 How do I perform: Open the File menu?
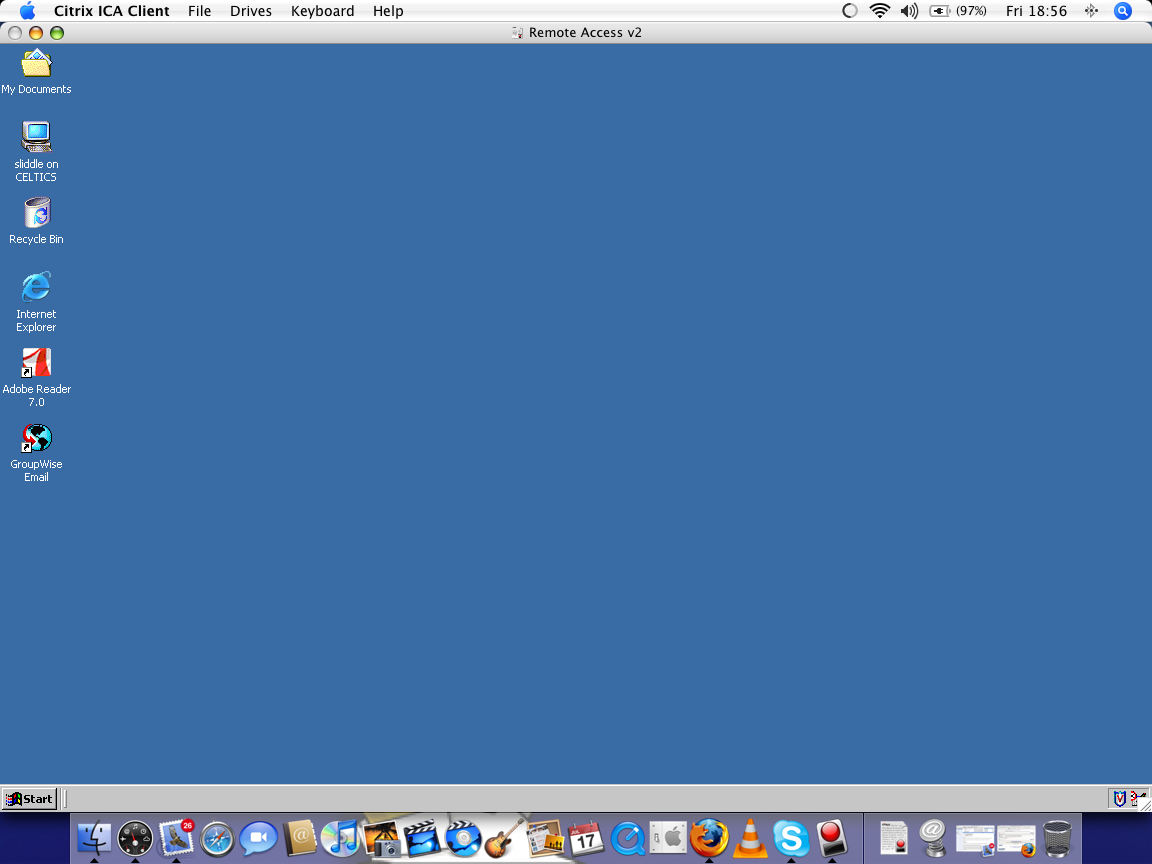pos(199,11)
